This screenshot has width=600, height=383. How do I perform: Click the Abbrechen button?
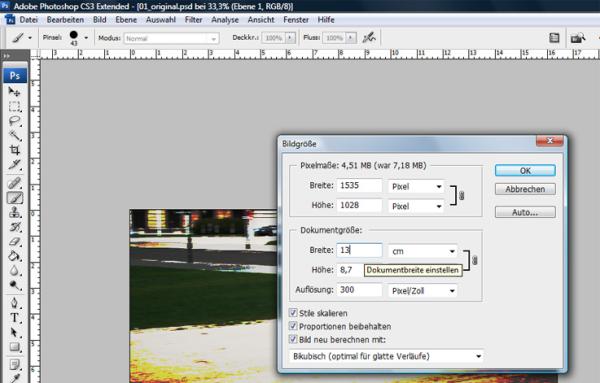tap(525, 189)
